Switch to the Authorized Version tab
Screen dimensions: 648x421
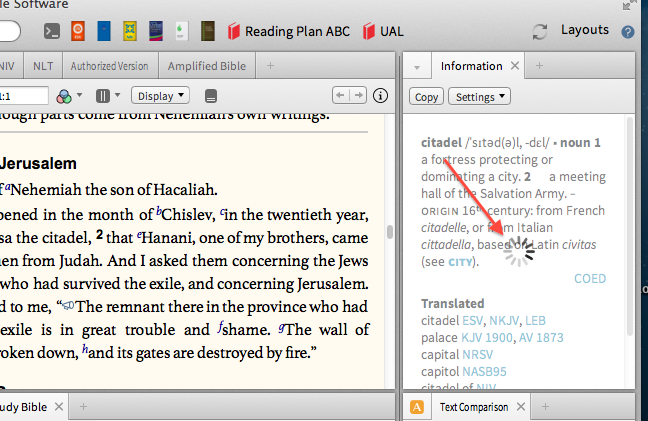click(110, 66)
